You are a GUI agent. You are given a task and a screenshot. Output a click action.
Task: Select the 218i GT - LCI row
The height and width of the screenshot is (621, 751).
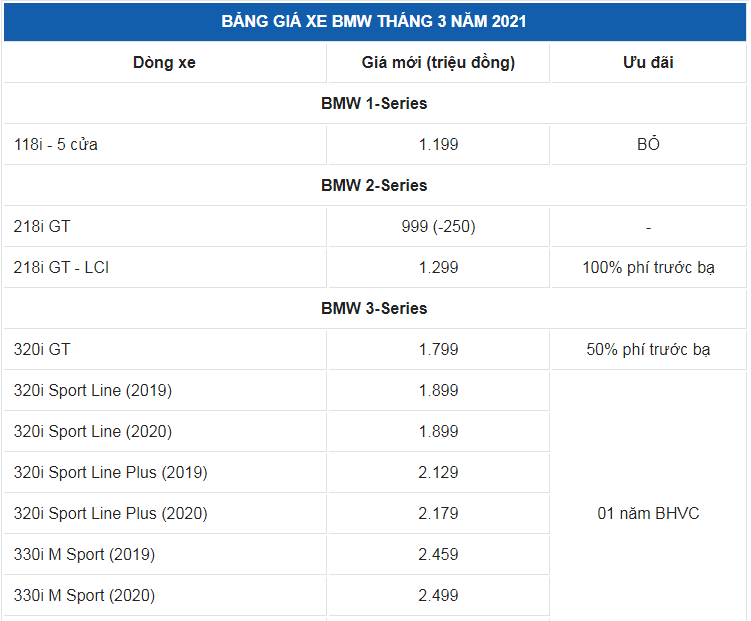pyautogui.click(x=375, y=268)
